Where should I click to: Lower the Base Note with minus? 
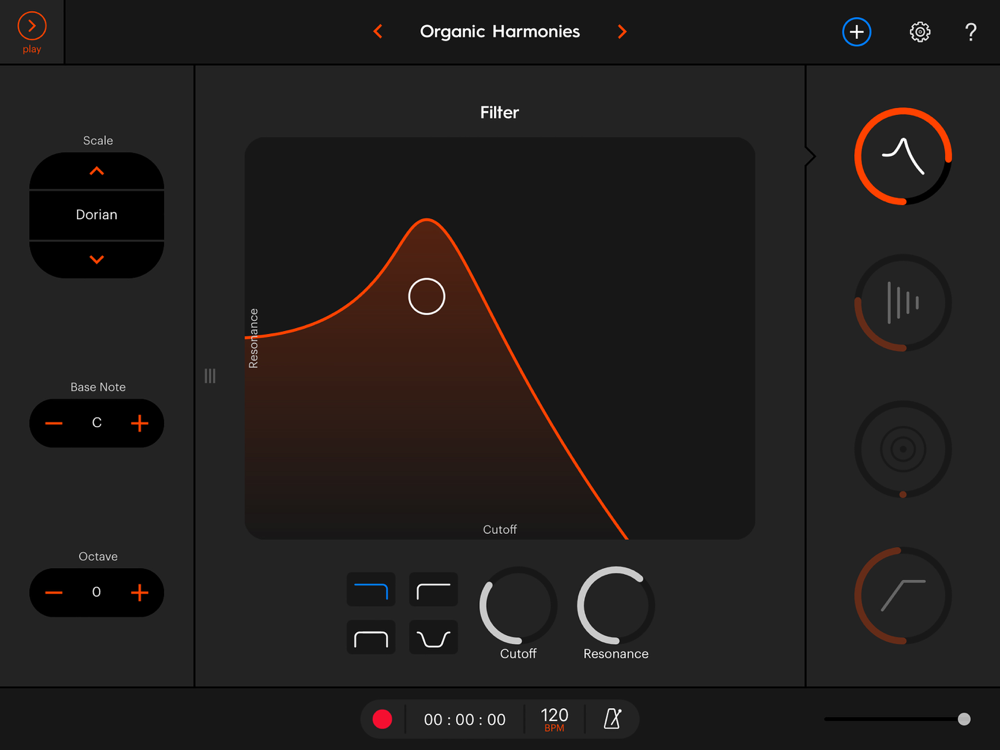coord(54,423)
